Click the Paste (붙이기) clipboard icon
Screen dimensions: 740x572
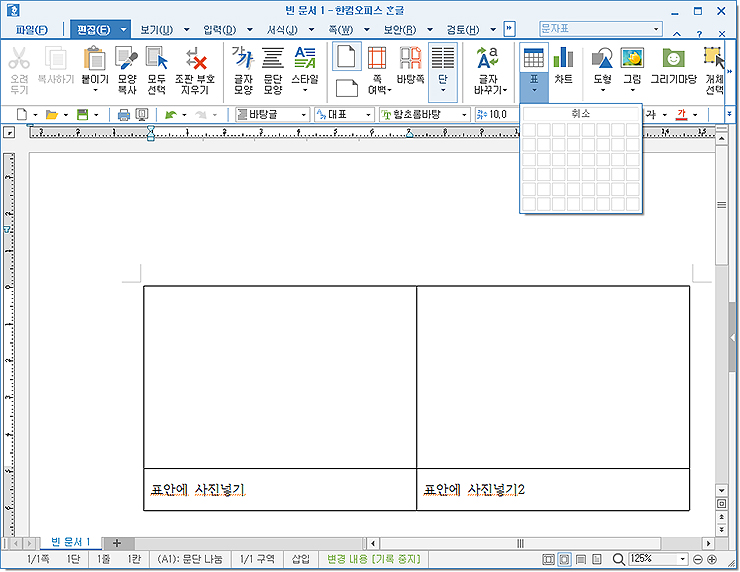point(95,59)
